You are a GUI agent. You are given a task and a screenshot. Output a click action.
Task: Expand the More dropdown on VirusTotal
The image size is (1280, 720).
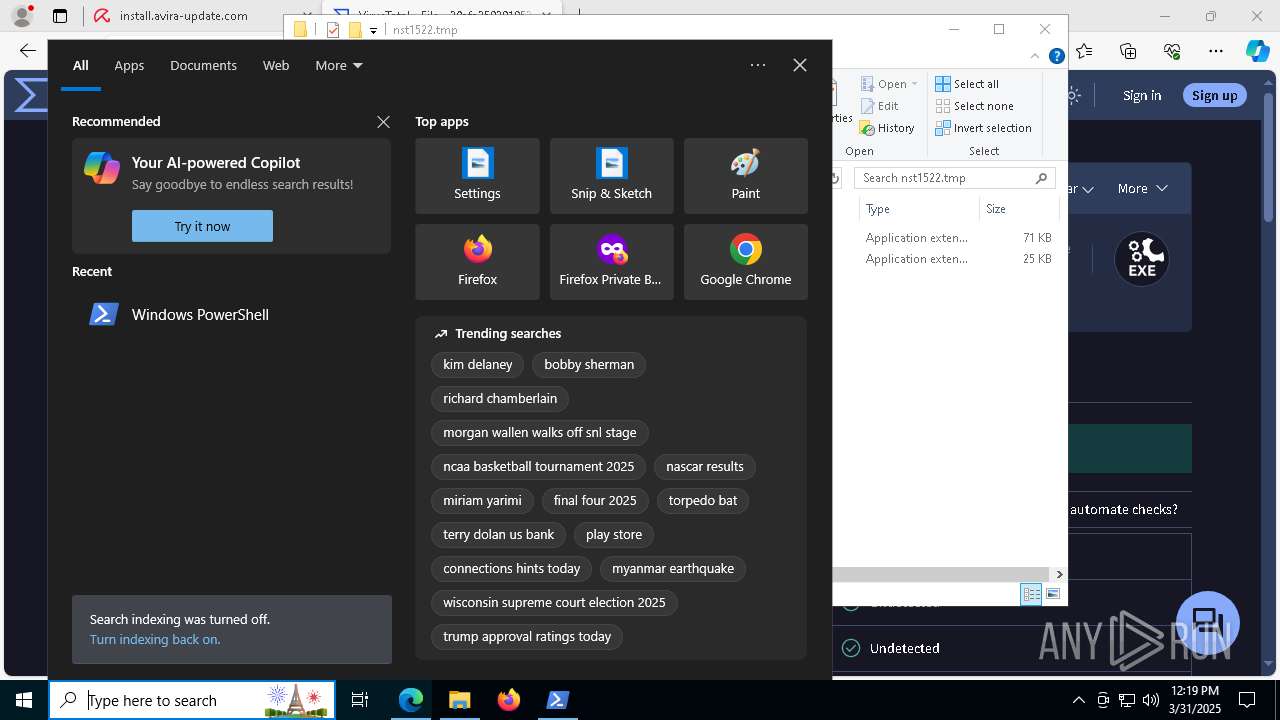pos(1142,188)
